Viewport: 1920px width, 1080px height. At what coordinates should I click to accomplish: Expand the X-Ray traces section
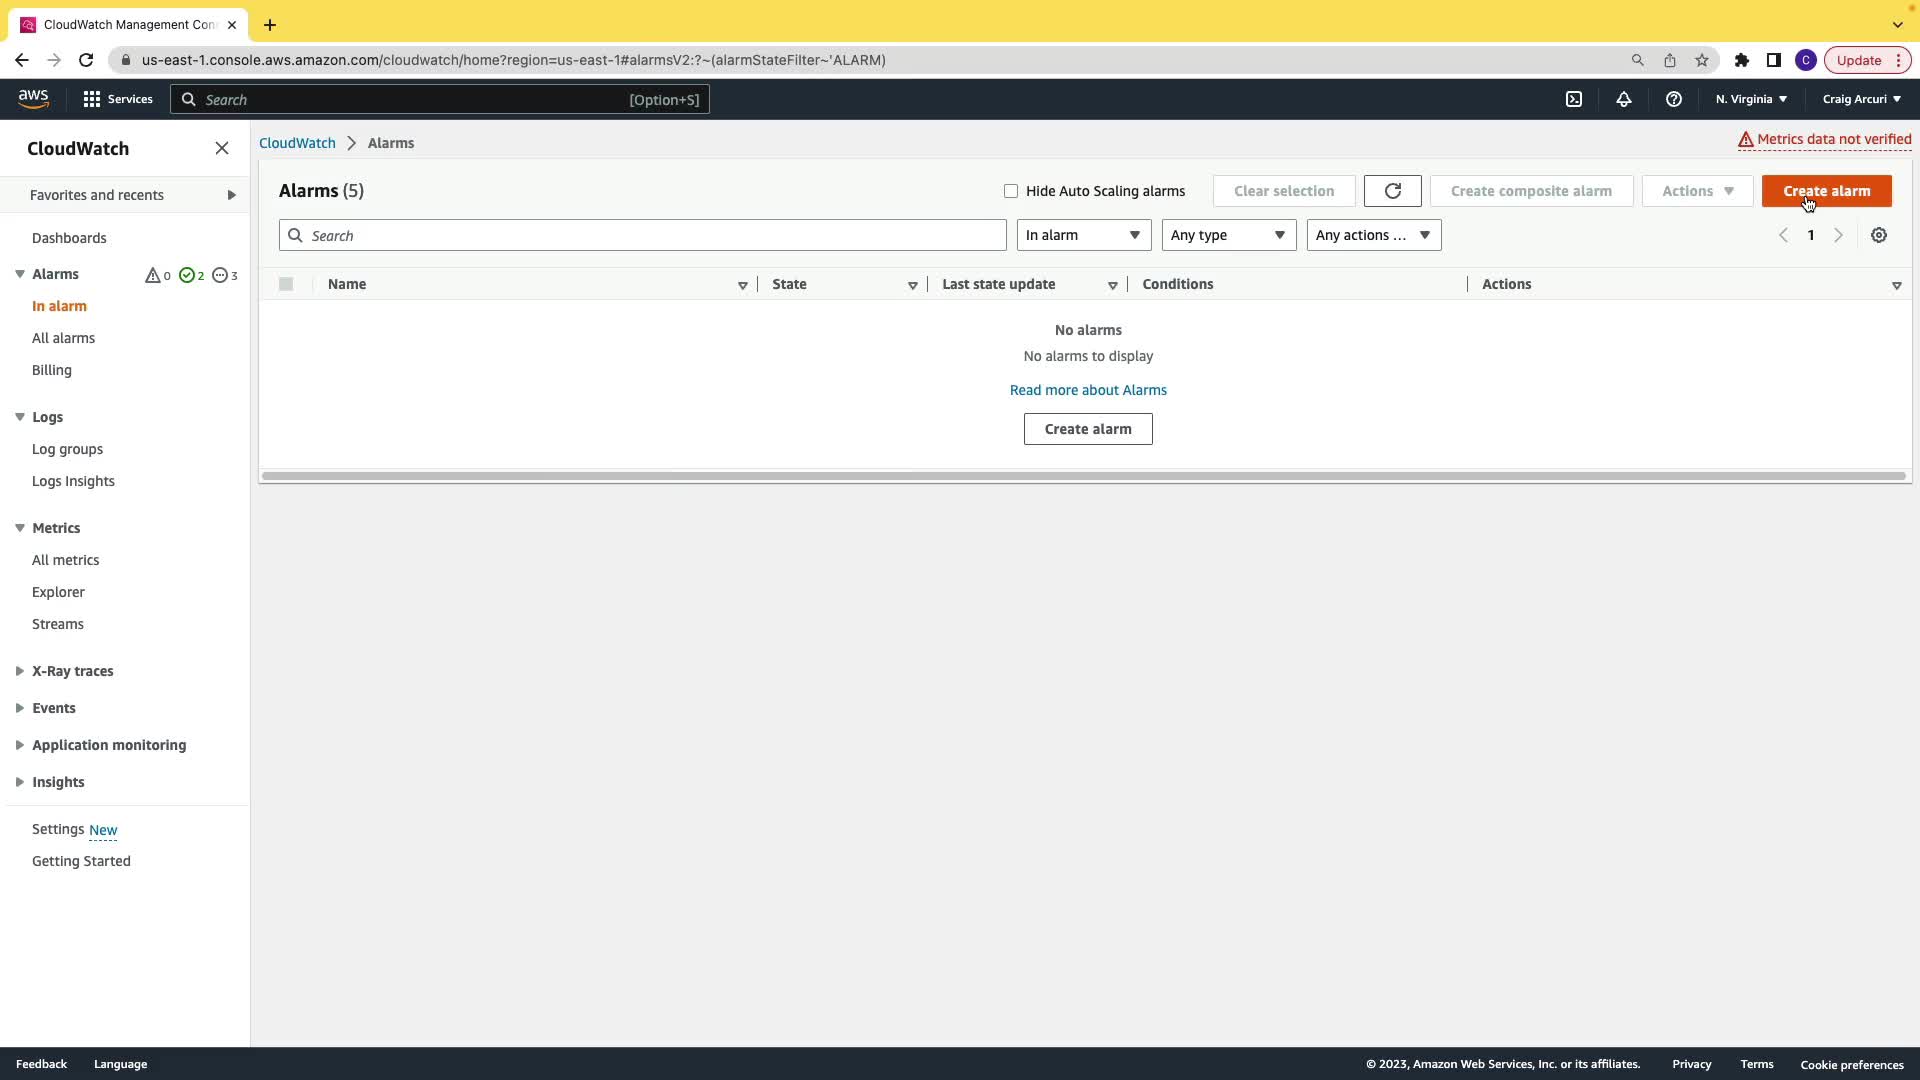pyautogui.click(x=72, y=671)
